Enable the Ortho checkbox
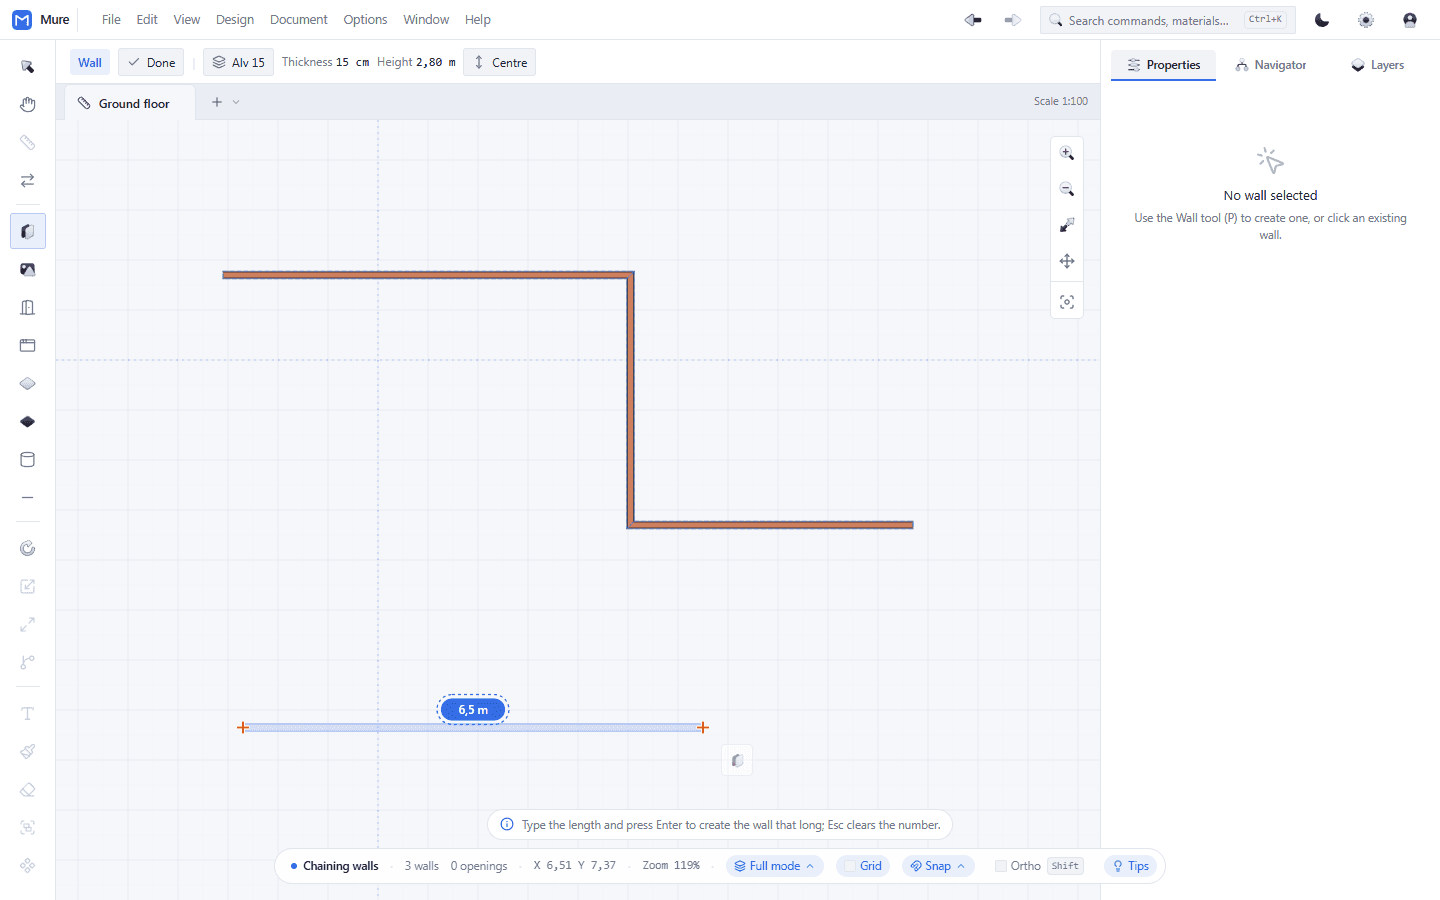The image size is (1440, 900). click(1000, 866)
